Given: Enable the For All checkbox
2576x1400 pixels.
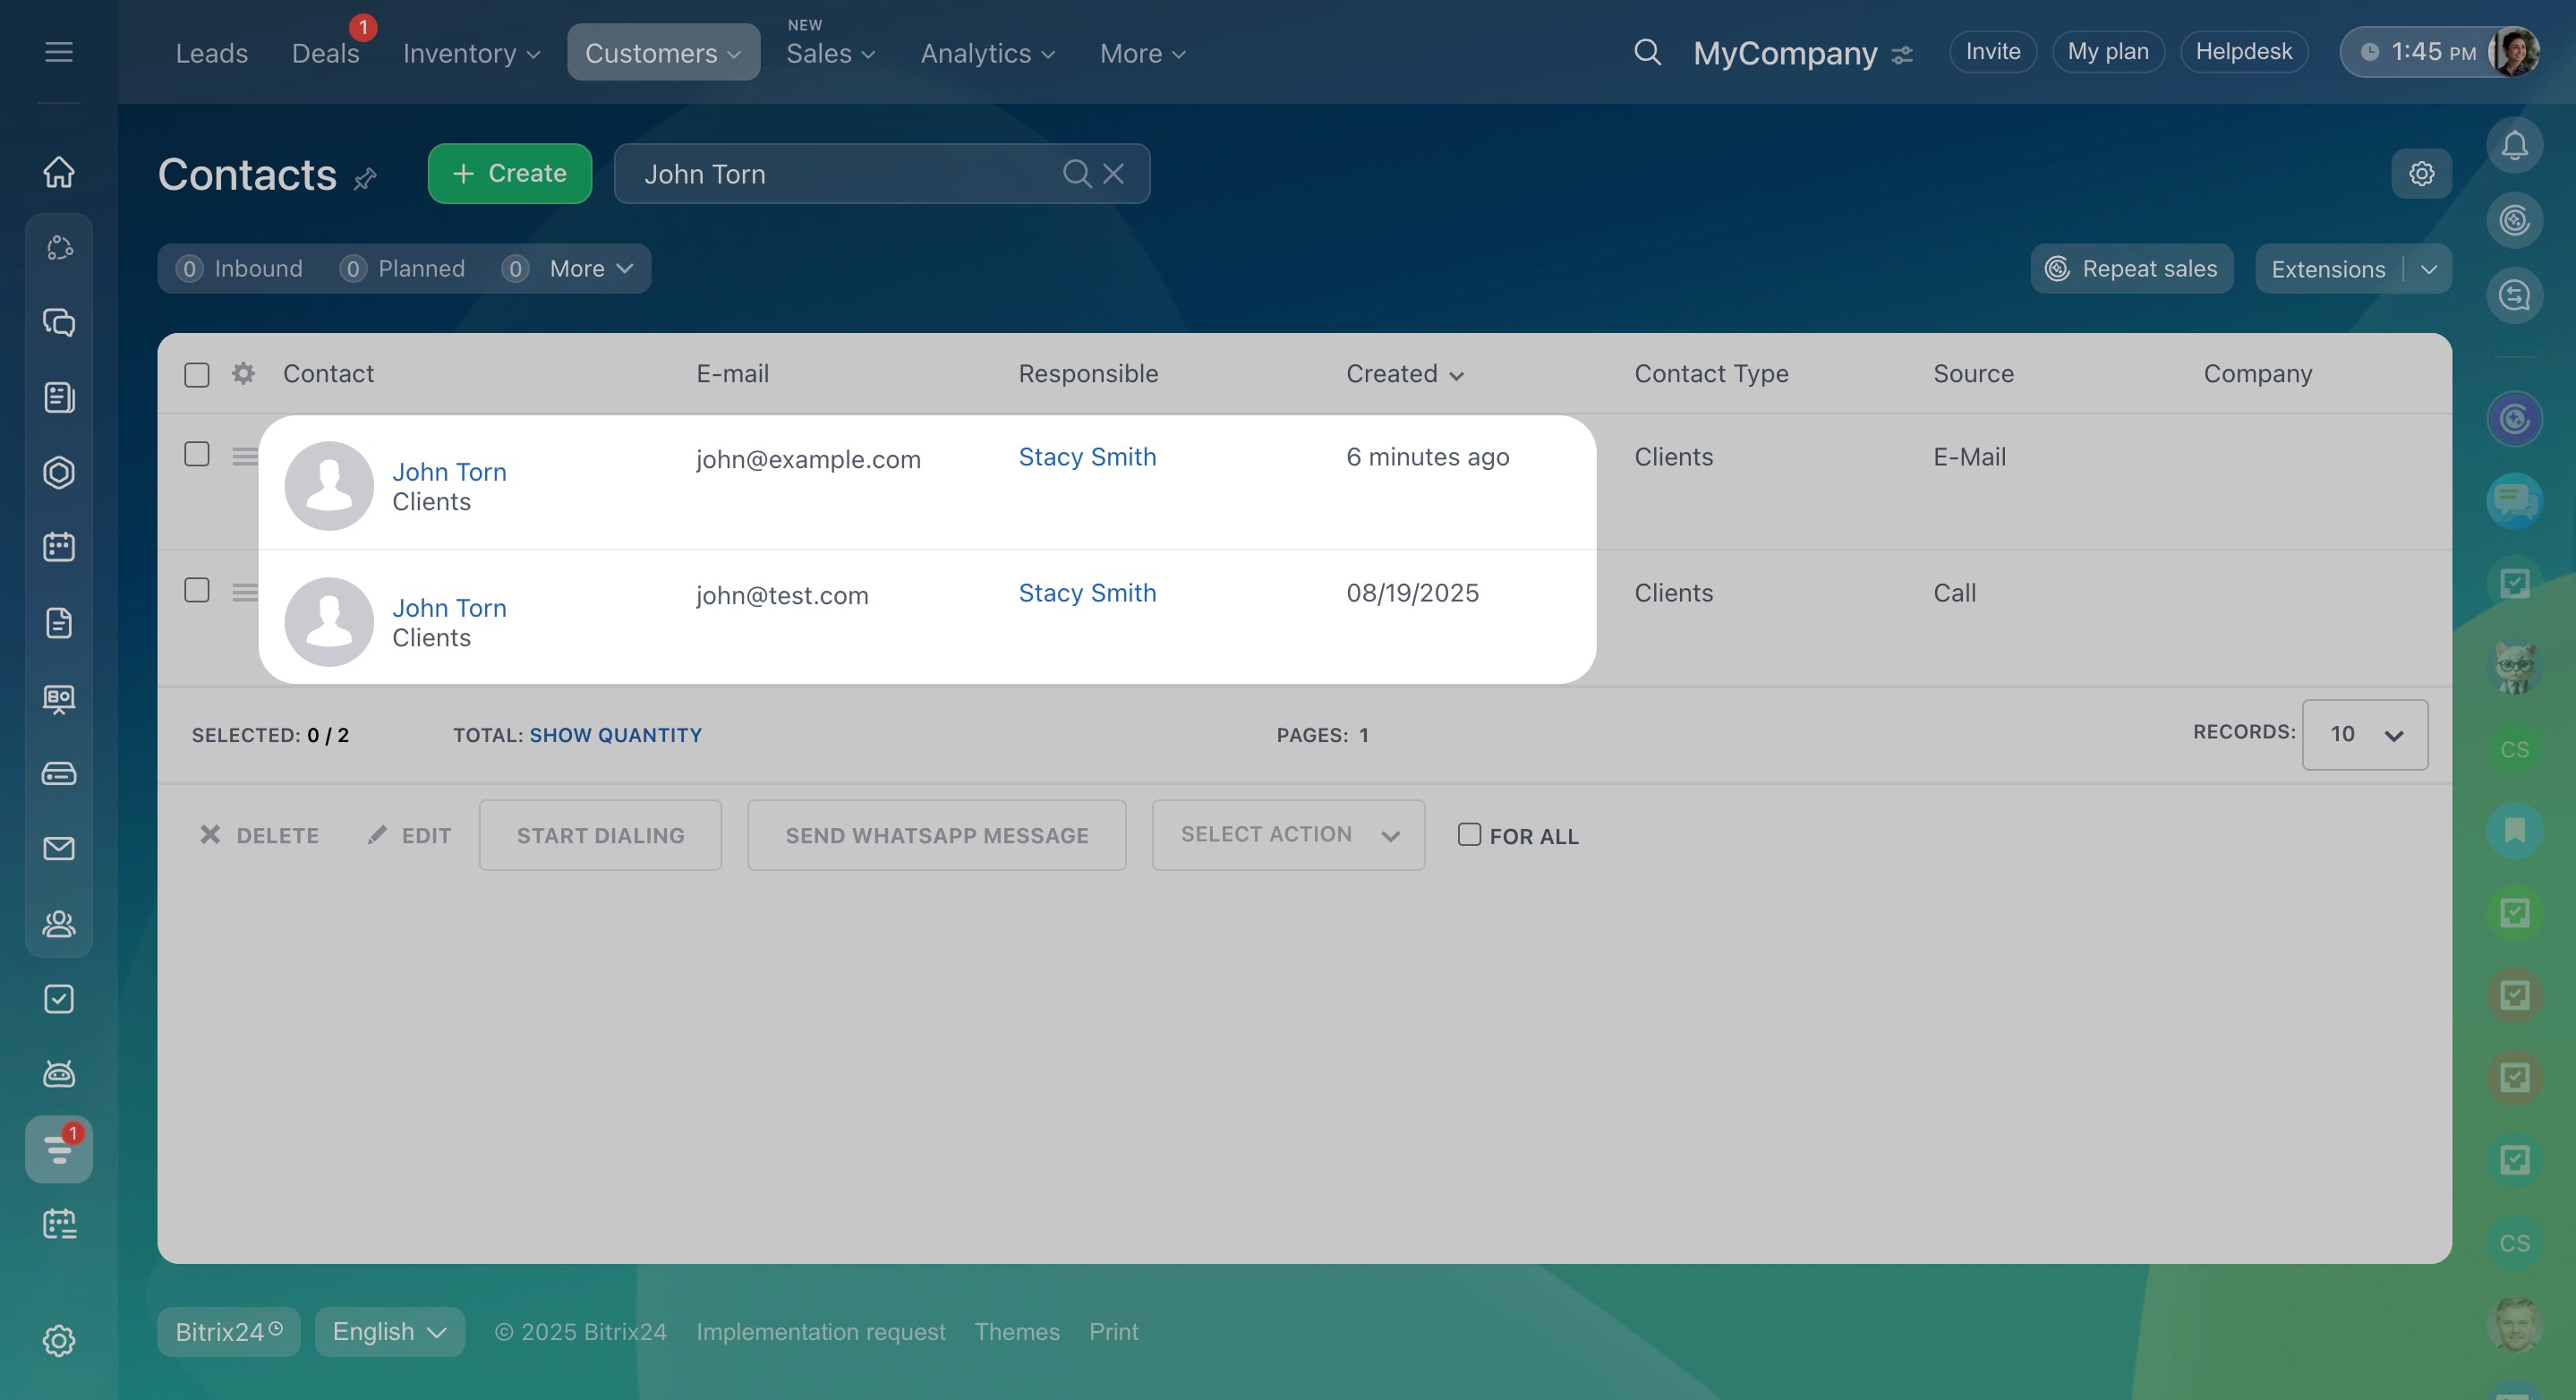Looking at the screenshot, I should tap(1469, 835).
